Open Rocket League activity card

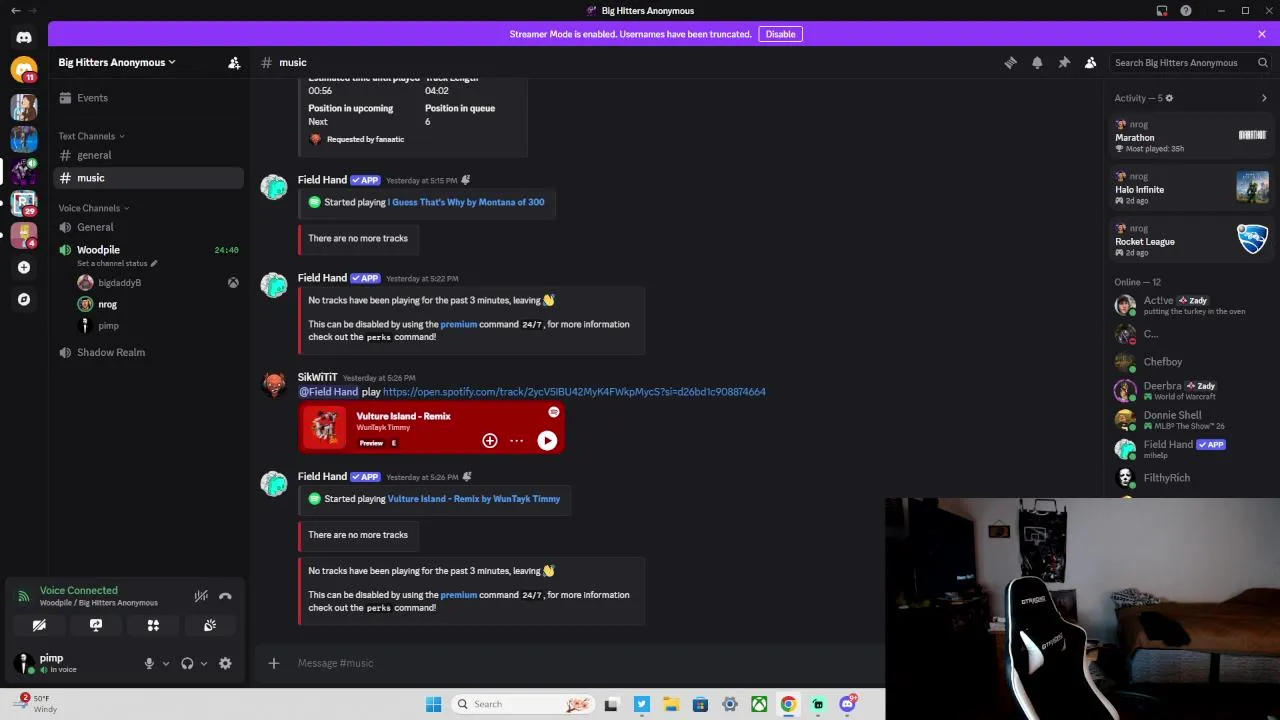pyautogui.click(x=1191, y=240)
